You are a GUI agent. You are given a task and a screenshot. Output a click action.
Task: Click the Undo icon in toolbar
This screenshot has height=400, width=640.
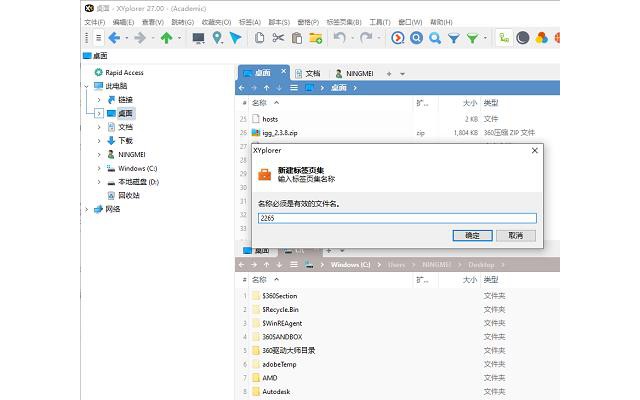tap(339, 38)
